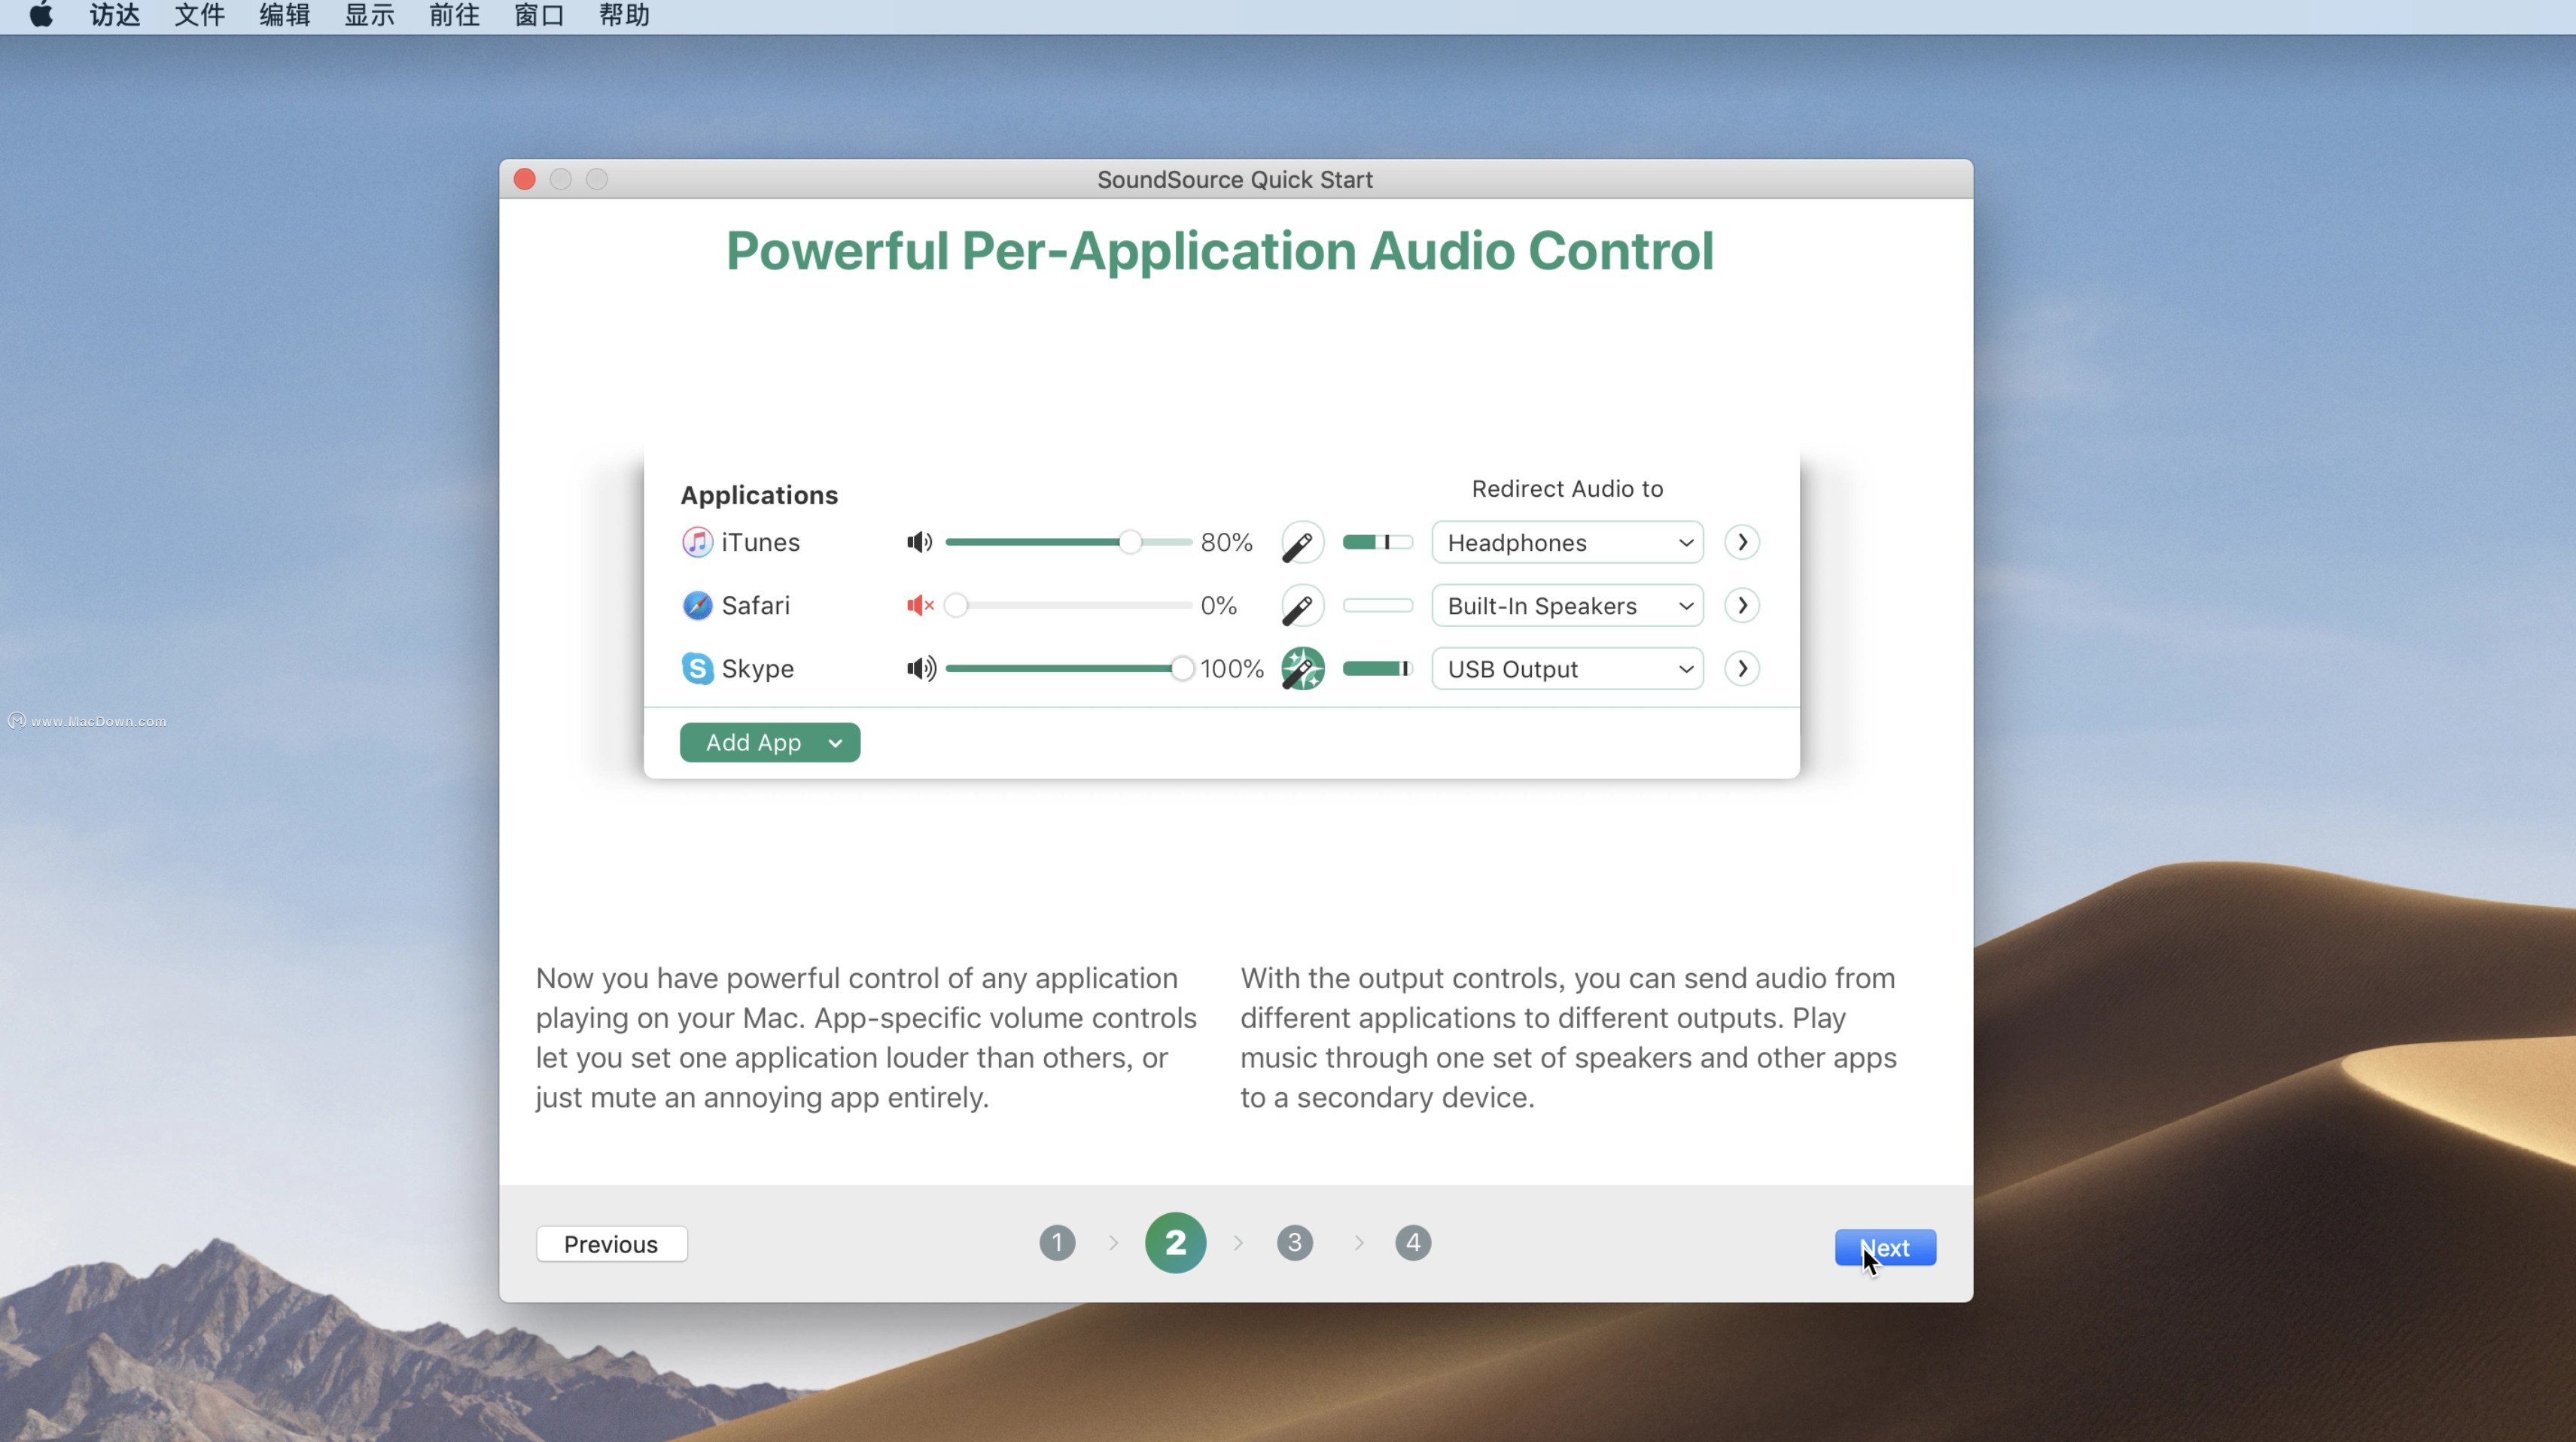Open the 显示 menu
Screen dimensions: 2576x1442
click(x=369, y=15)
